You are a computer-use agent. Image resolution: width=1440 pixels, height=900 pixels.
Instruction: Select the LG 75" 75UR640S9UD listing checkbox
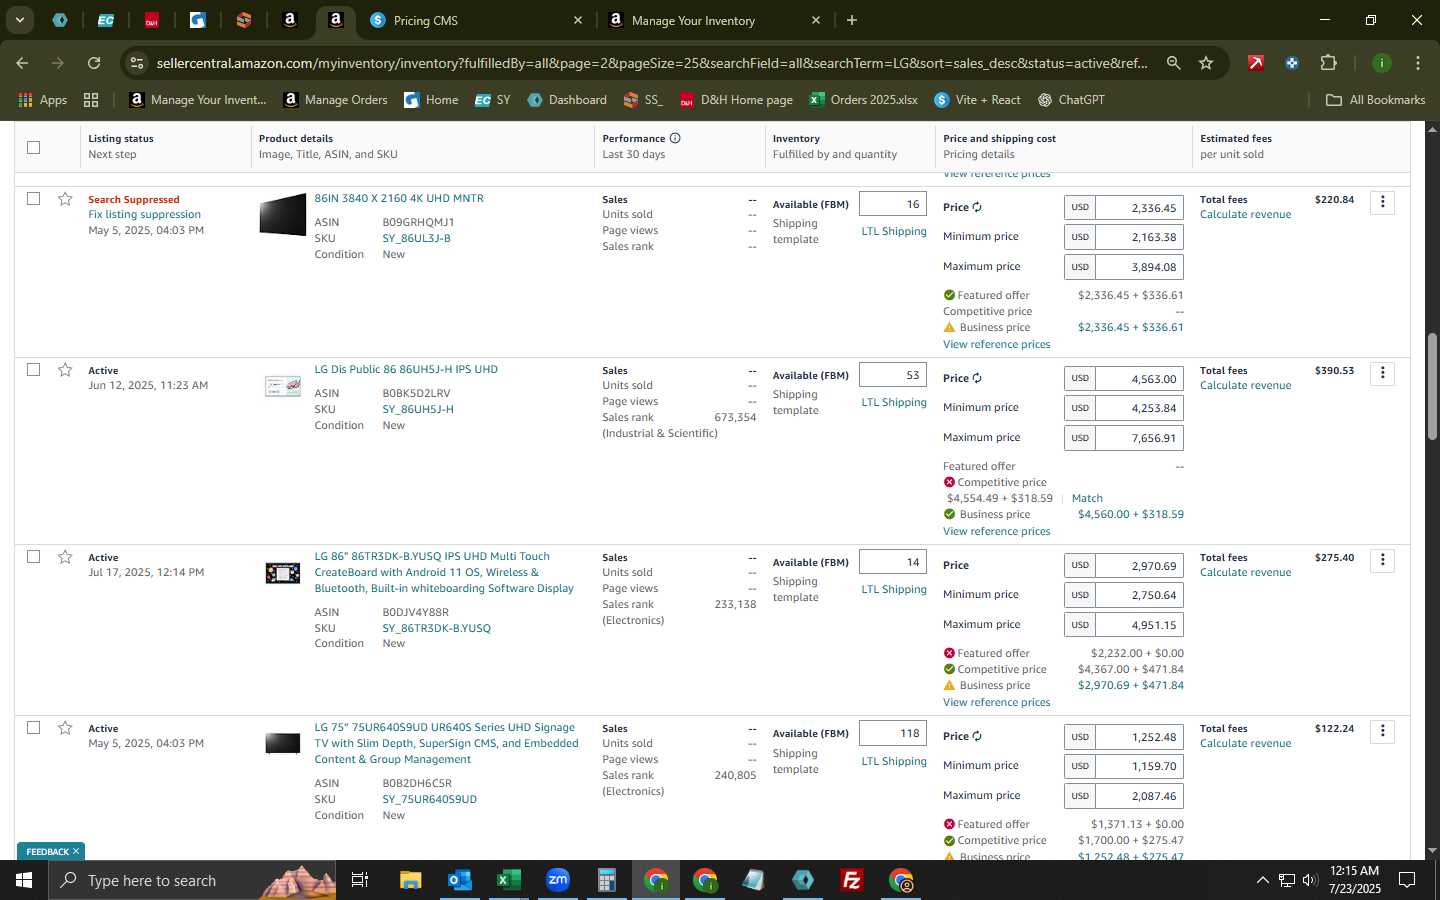point(33,727)
